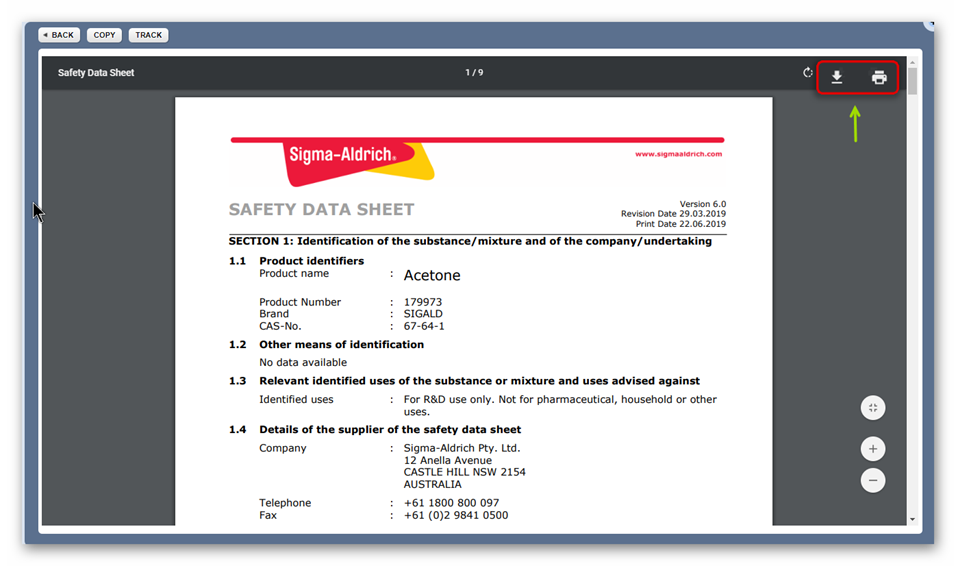Click the Sigma-Aldrich logo
Screen dimensions: 956x566
tap(358, 162)
